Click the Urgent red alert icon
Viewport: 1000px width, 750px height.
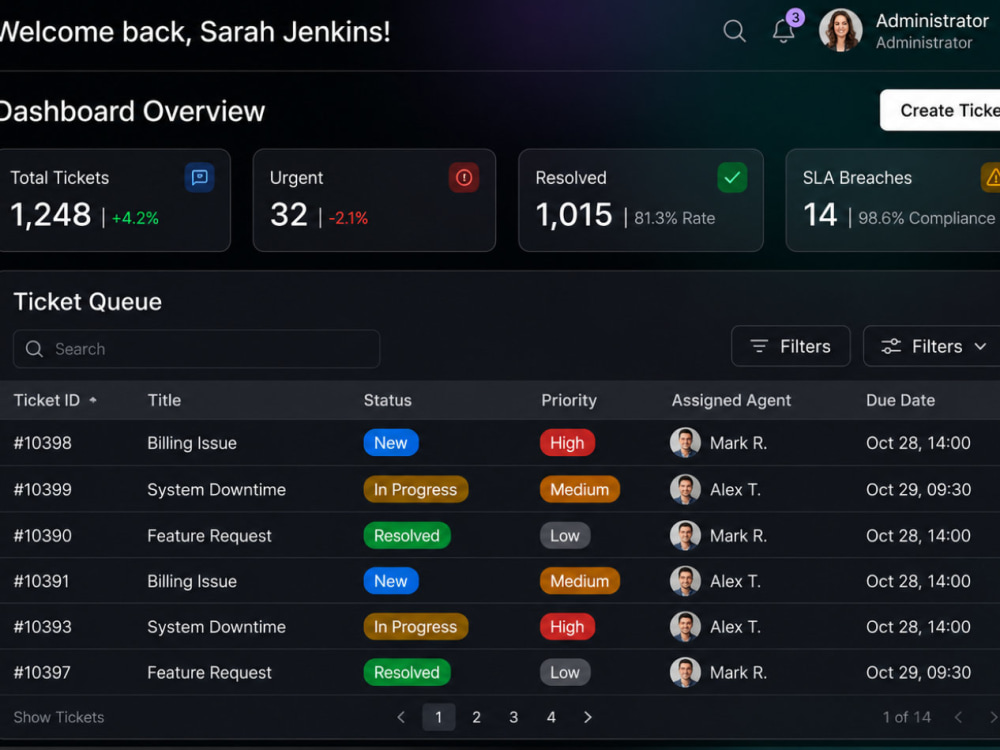464,177
